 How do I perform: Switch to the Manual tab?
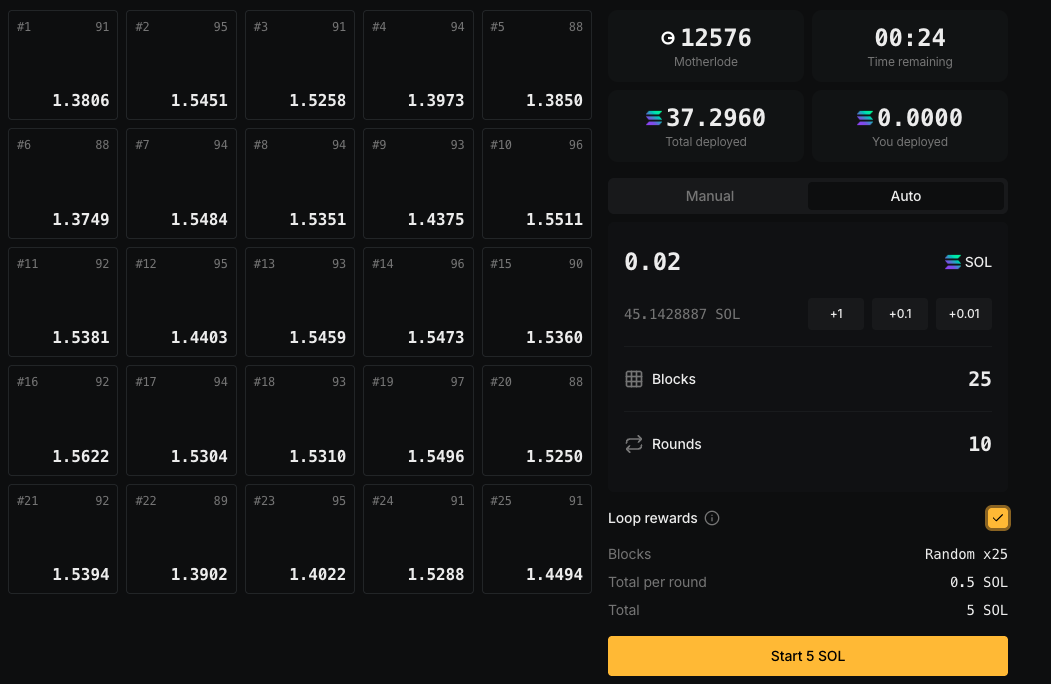coord(709,196)
